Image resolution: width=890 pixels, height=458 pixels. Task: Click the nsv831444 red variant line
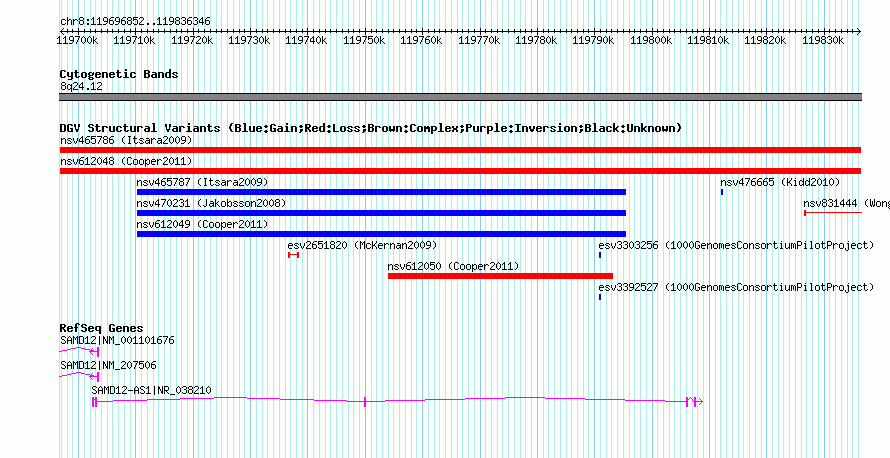pyautogui.click(x=833, y=213)
